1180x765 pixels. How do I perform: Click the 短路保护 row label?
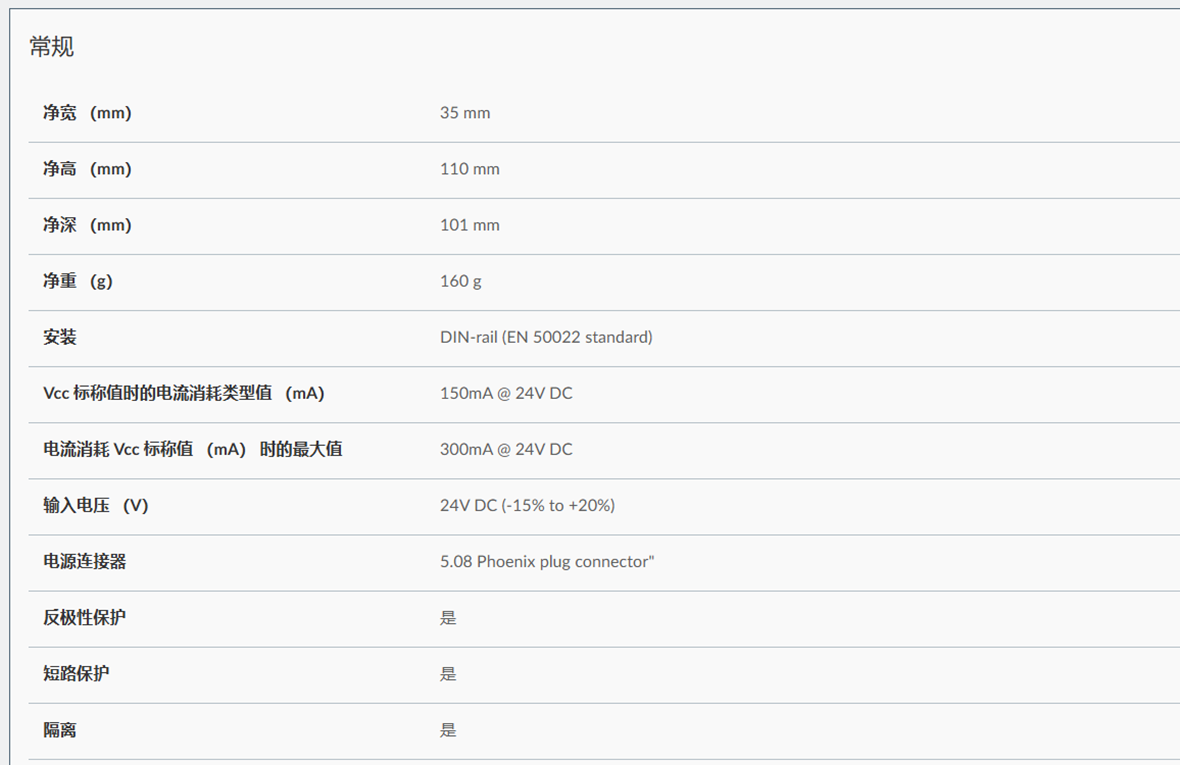click(x=76, y=673)
